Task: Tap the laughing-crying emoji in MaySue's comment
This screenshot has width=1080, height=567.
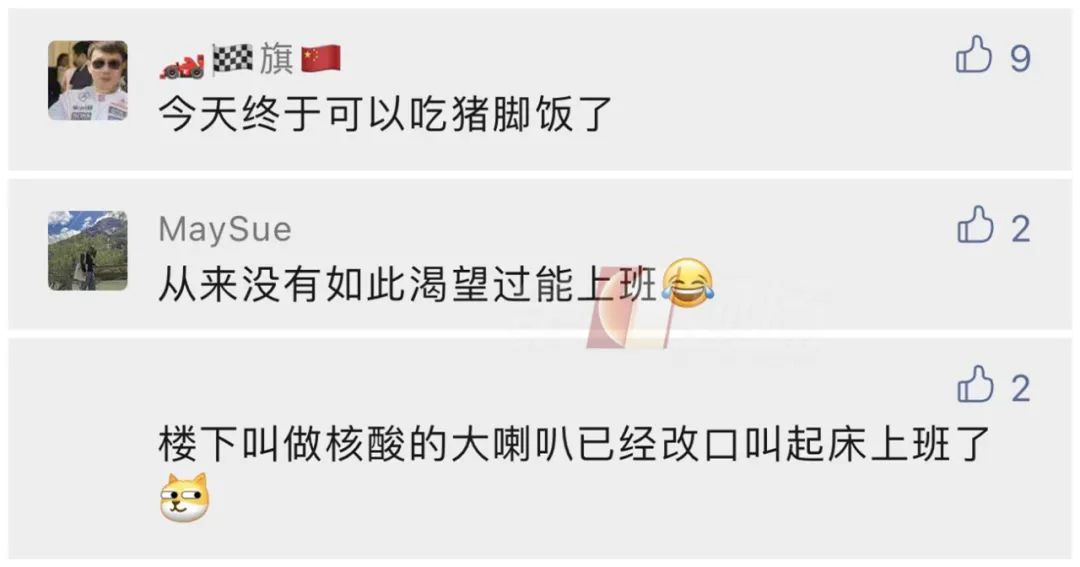Action: click(x=687, y=282)
